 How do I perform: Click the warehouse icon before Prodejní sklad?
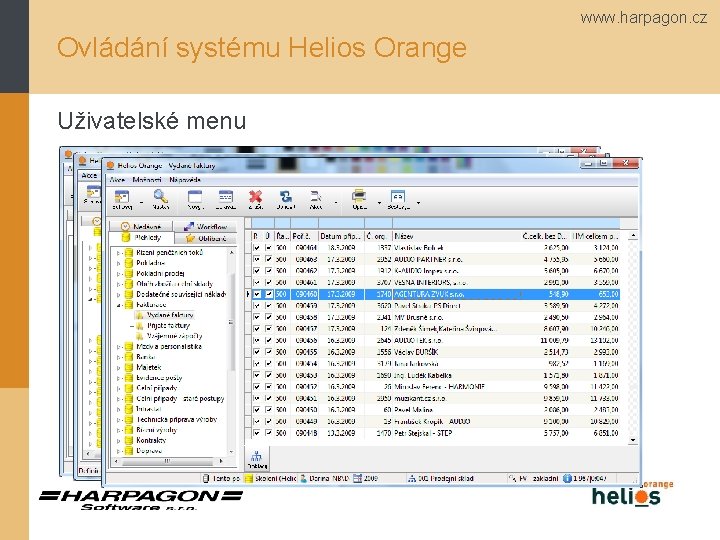412,478
